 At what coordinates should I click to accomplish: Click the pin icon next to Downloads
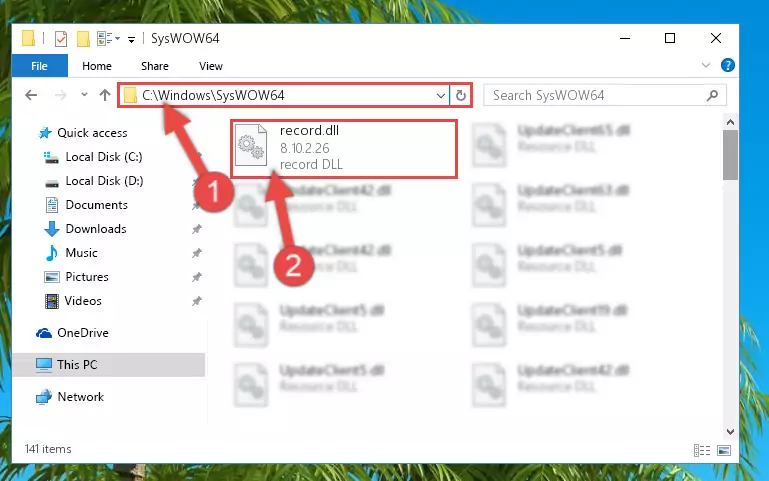click(197, 229)
